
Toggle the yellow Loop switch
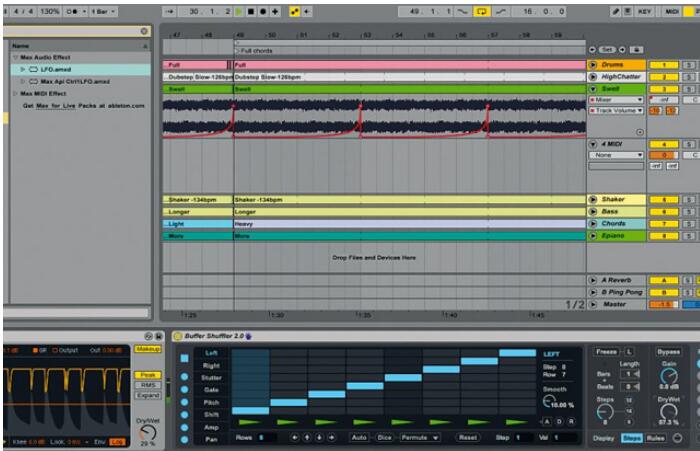481,12
